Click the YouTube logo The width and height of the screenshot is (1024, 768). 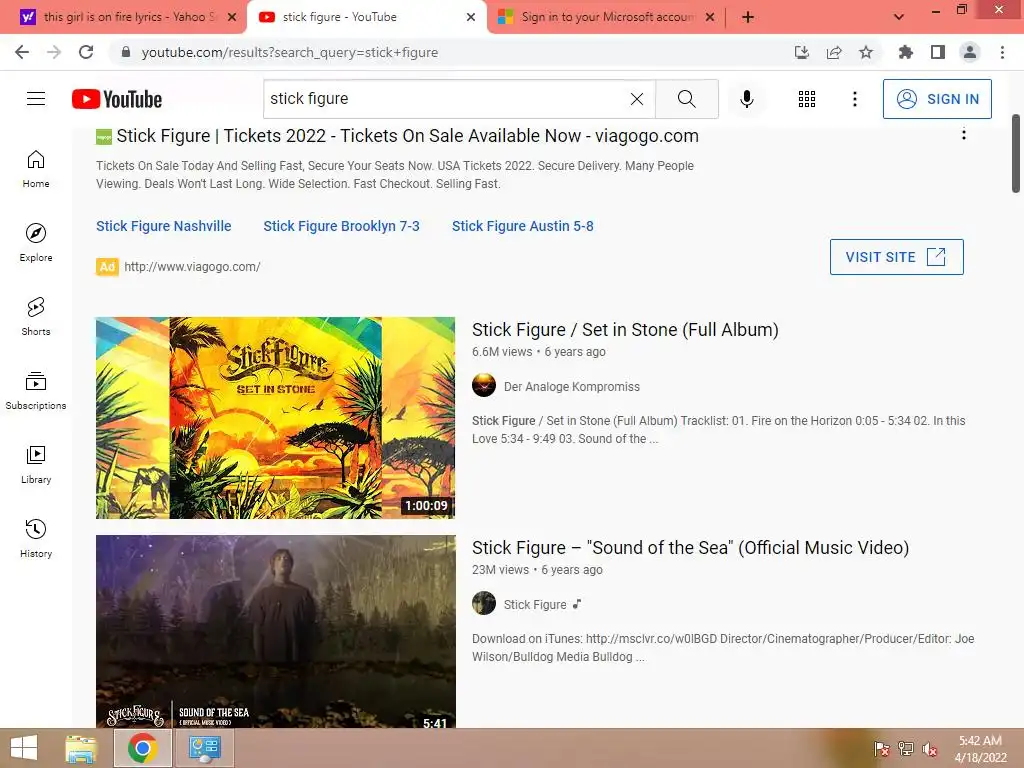coord(117,99)
